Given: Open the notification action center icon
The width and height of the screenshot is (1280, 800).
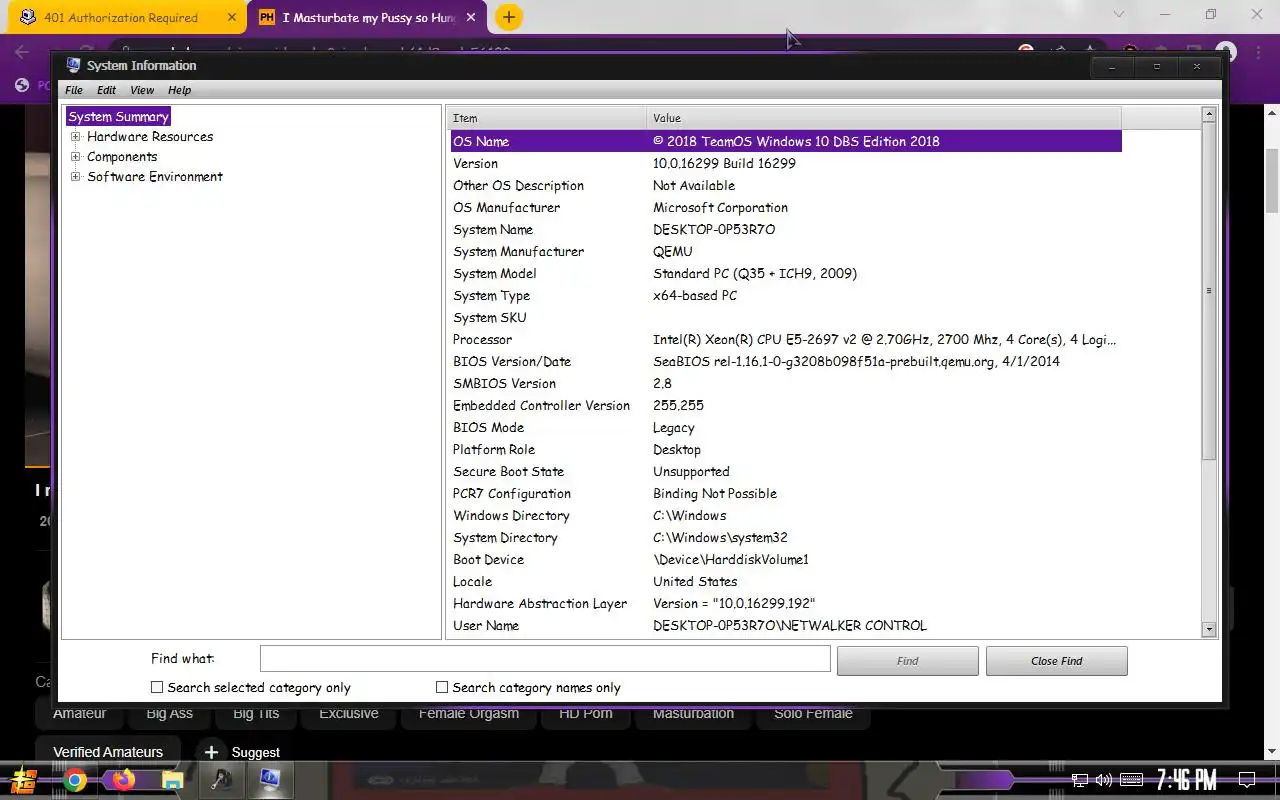Looking at the screenshot, I should tap(1247, 780).
